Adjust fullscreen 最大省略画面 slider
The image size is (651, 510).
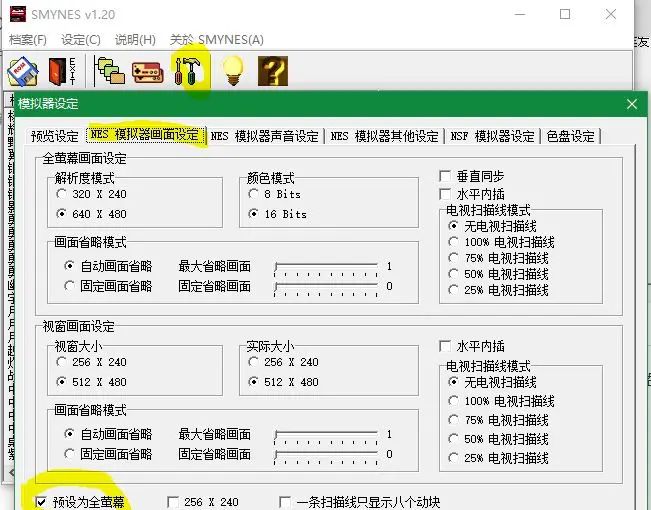(326, 268)
